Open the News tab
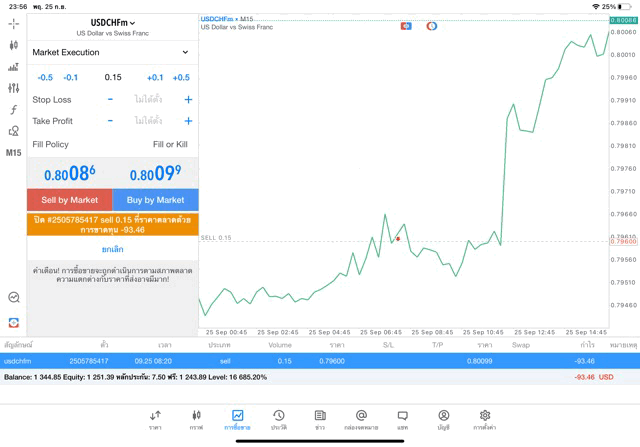 coord(320,419)
